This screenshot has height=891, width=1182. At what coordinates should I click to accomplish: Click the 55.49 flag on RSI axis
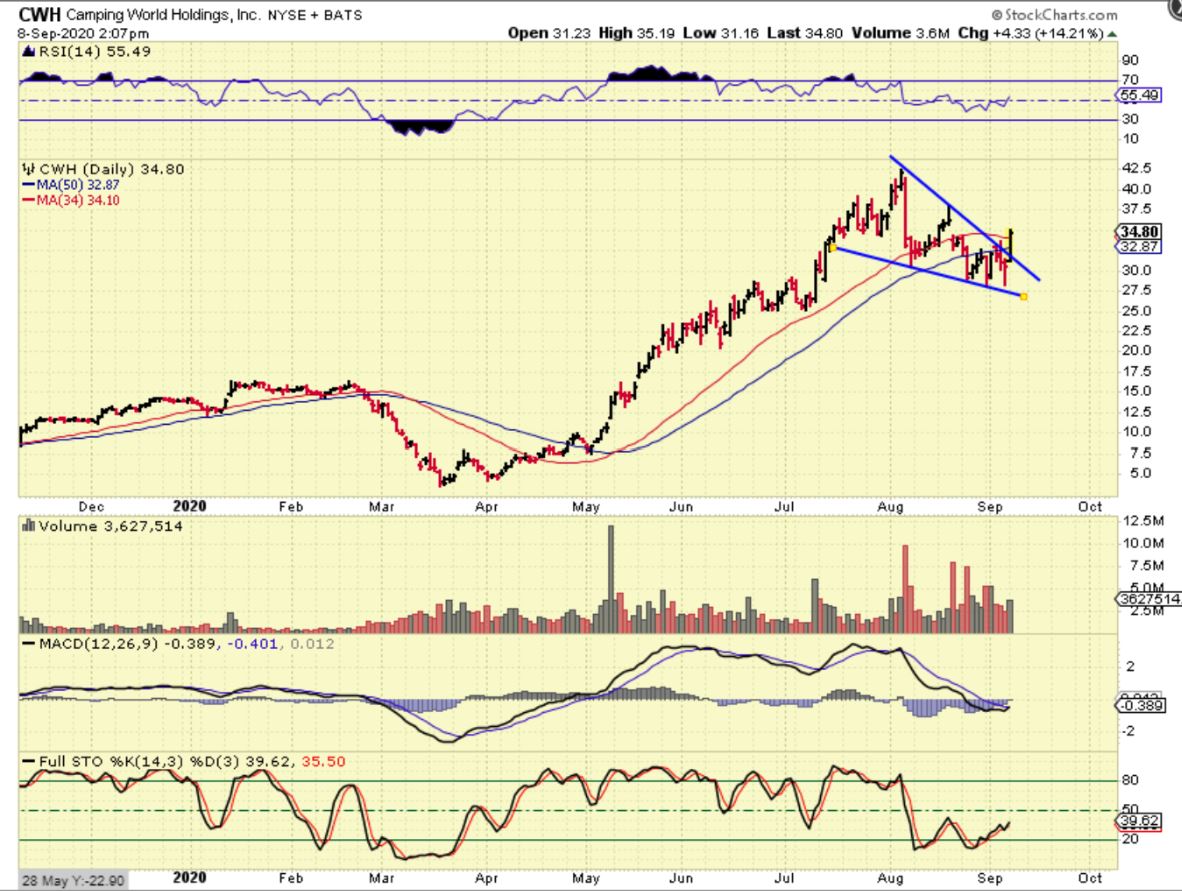coord(1138,95)
